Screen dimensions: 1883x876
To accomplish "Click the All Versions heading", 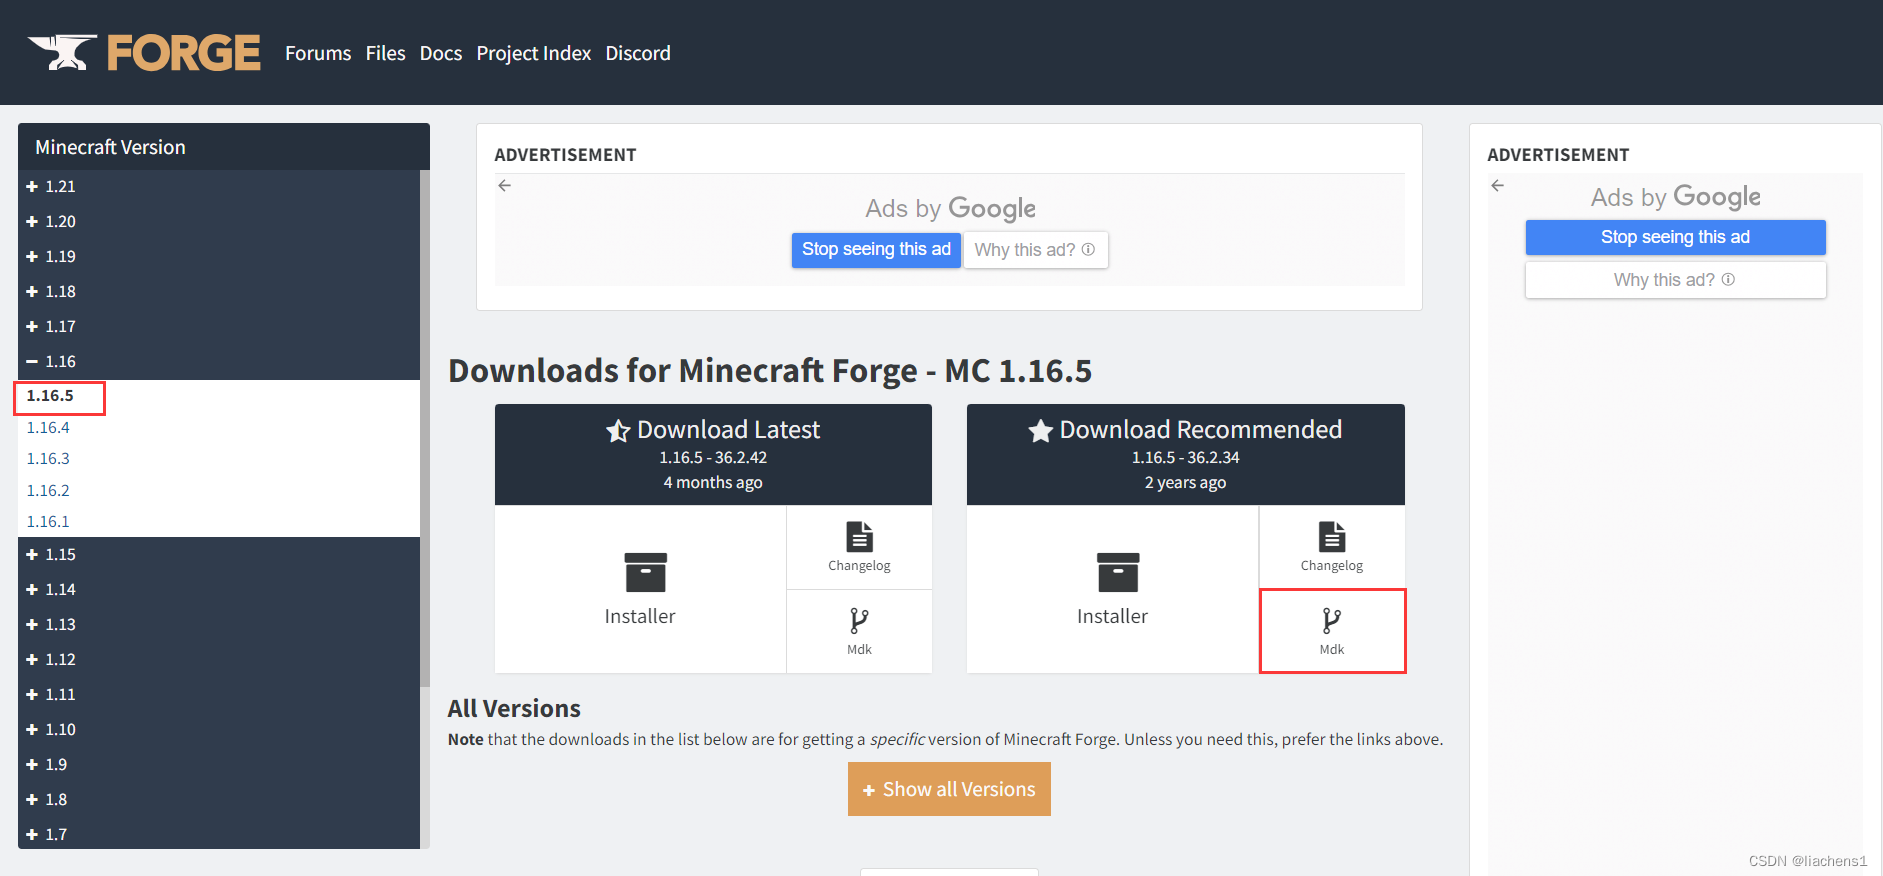I will [514, 708].
